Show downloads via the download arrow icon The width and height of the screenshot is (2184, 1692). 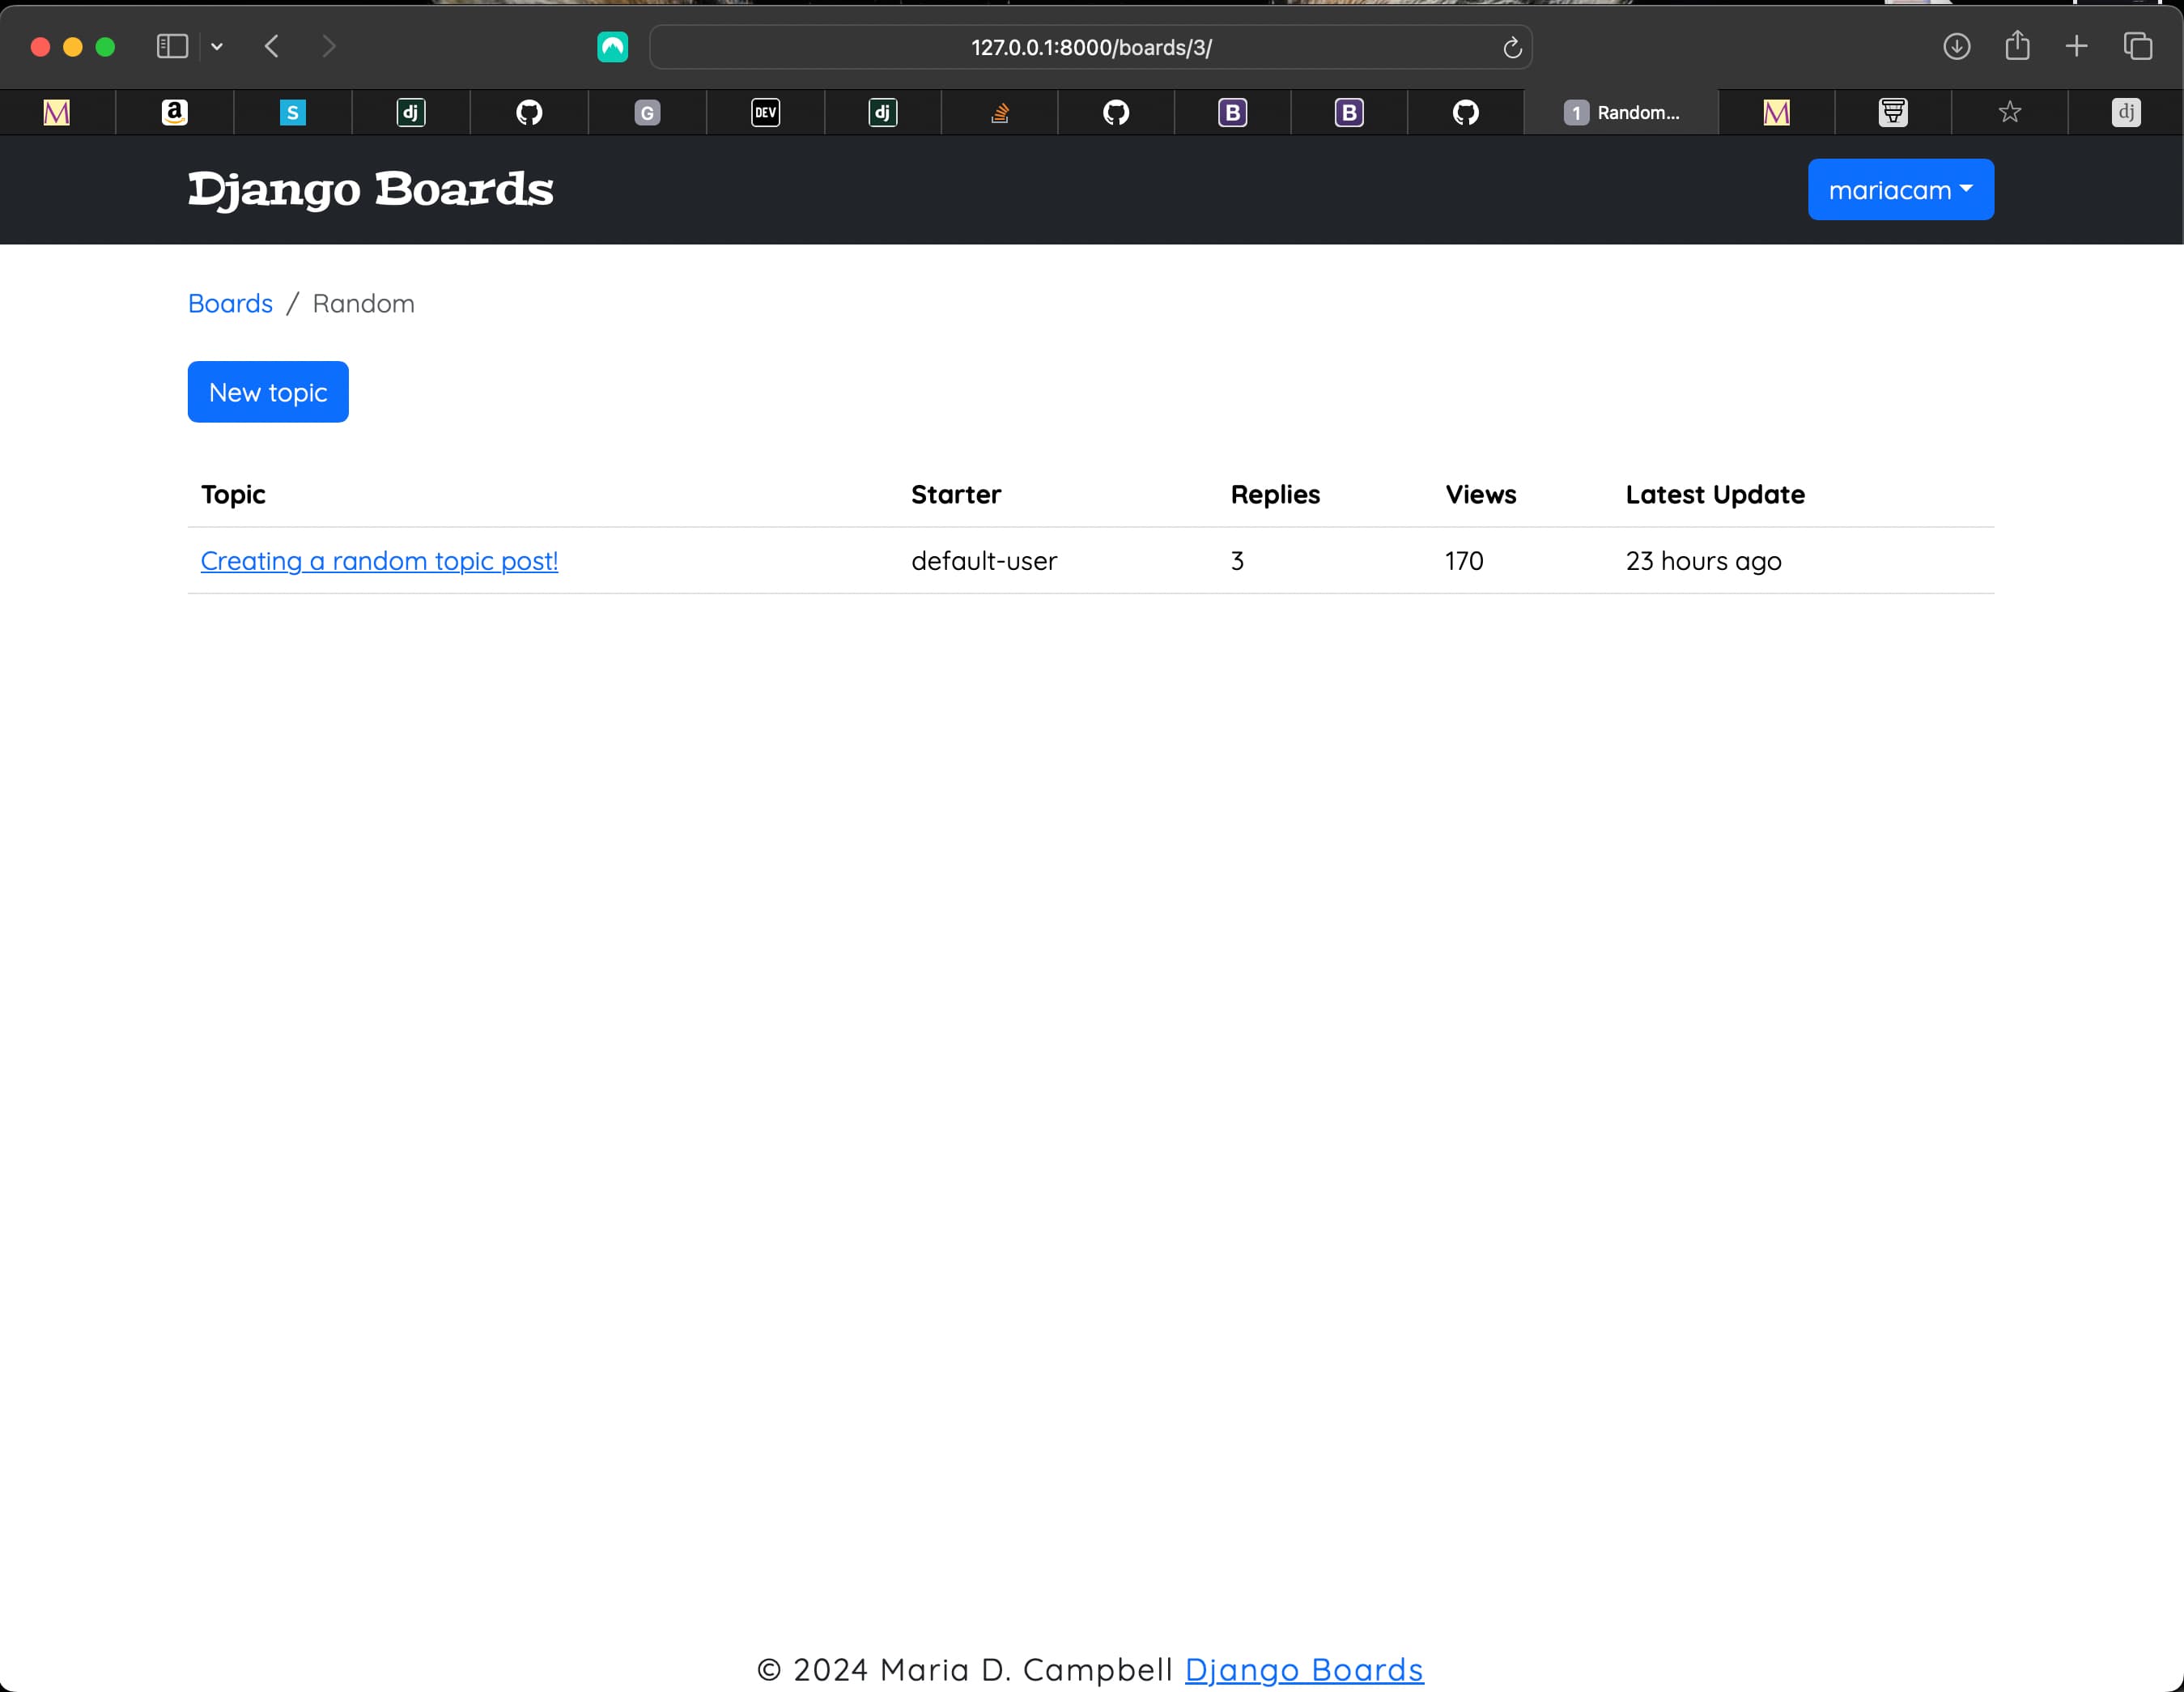[1956, 46]
